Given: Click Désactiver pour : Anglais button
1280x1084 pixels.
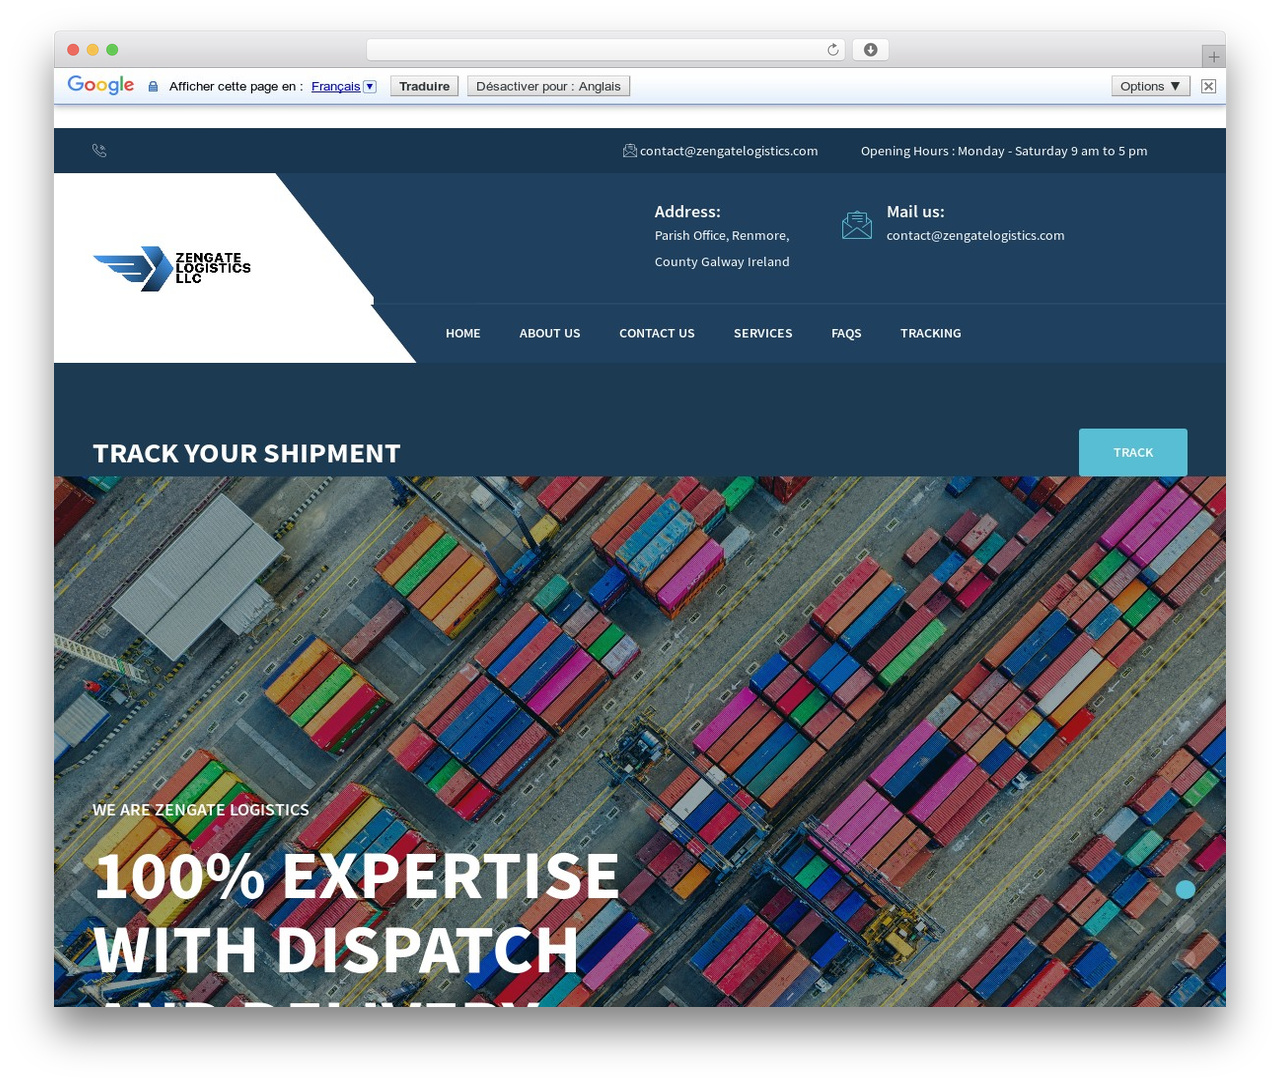Looking at the screenshot, I should coord(548,86).
